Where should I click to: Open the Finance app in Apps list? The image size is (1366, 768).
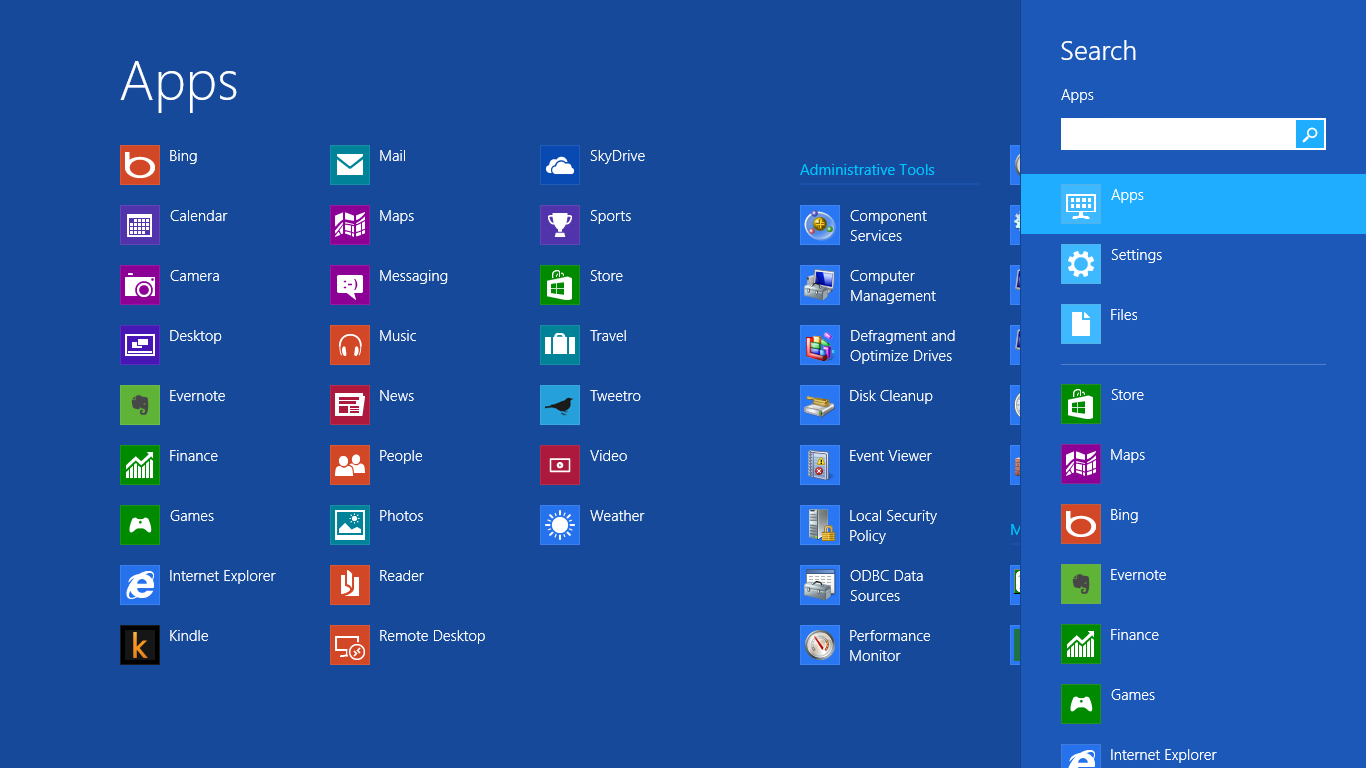[140, 465]
